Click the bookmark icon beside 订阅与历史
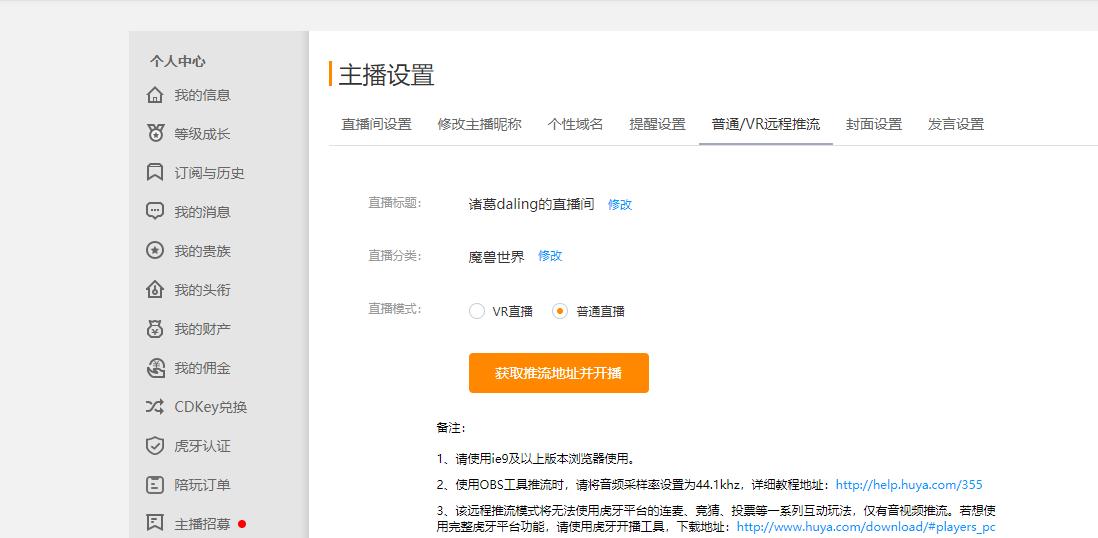1098x538 pixels. pyautogui.click(x=155, y=173)
